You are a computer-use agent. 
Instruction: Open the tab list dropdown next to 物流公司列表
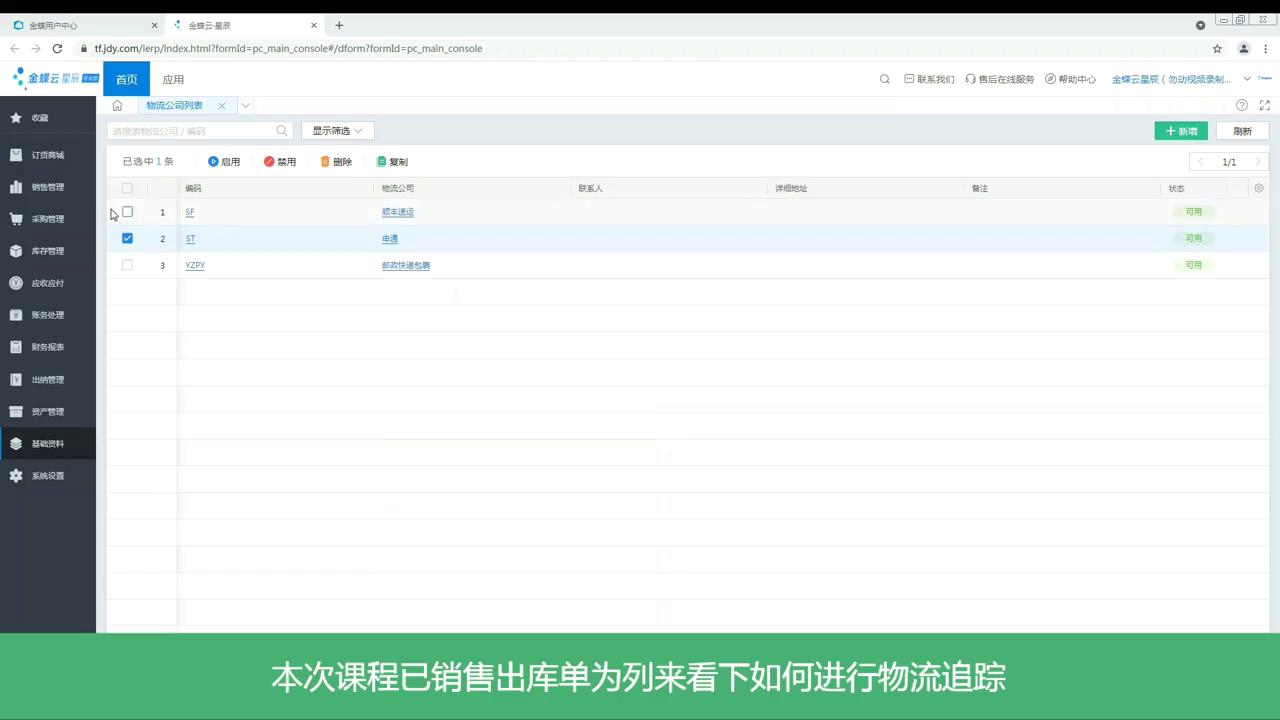(245, 105)
